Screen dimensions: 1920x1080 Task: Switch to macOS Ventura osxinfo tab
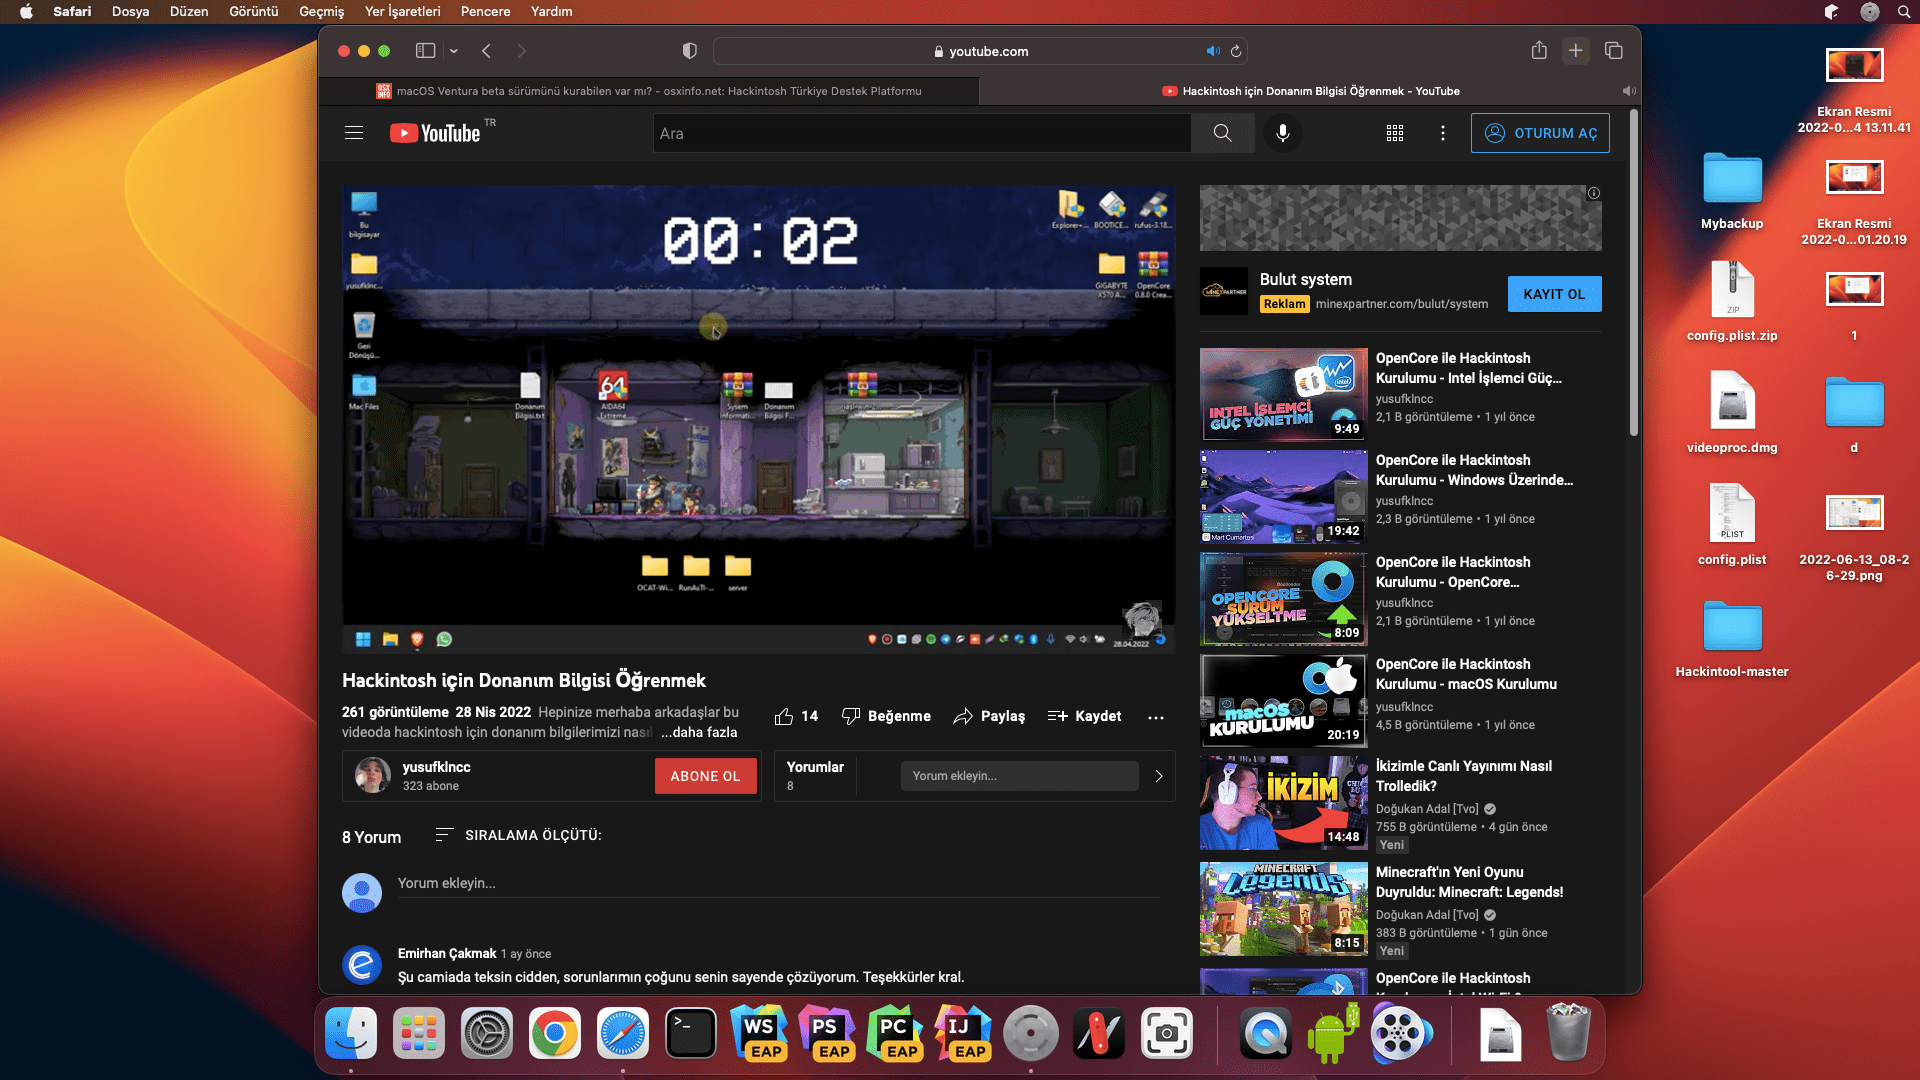648,91
